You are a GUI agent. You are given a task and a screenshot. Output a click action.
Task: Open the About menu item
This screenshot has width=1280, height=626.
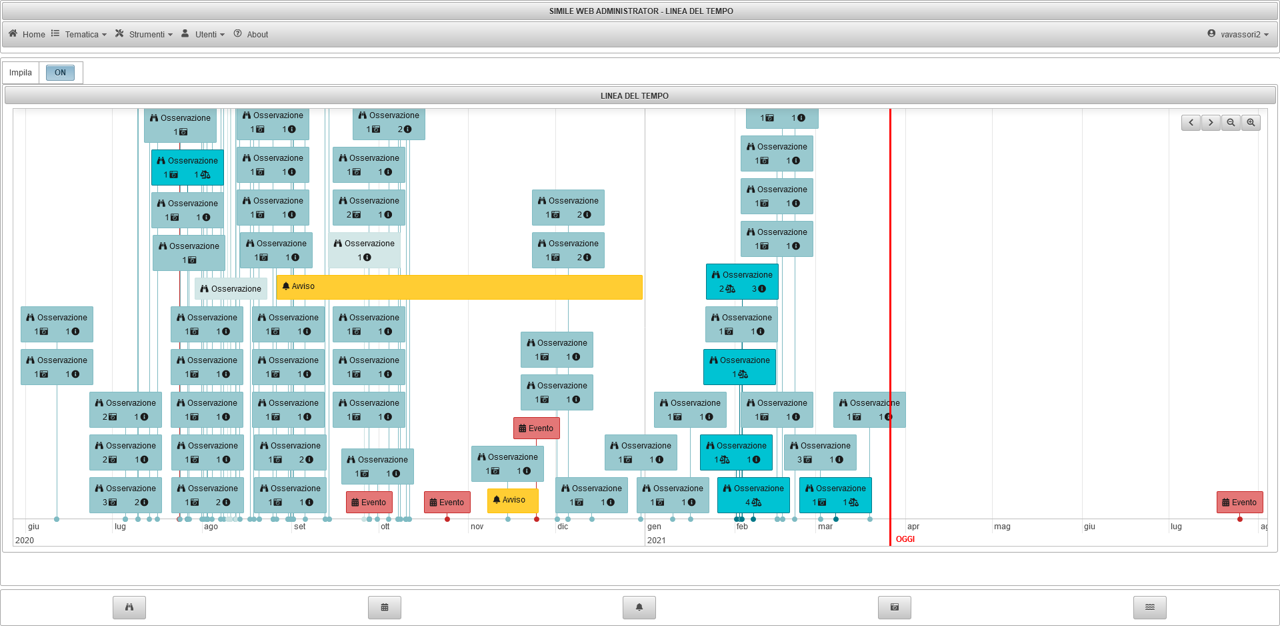pyautogui.click(x=251, y=34)
